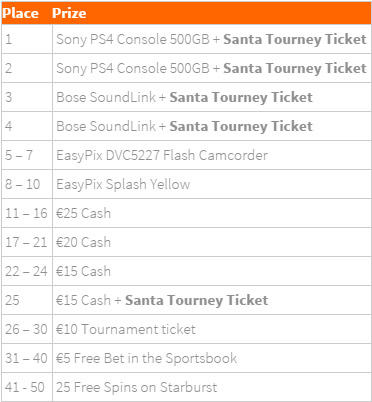This screenshot has height=402, width=372.
Task: Click 25 Free Spins on Starburst
Action: 137,387
